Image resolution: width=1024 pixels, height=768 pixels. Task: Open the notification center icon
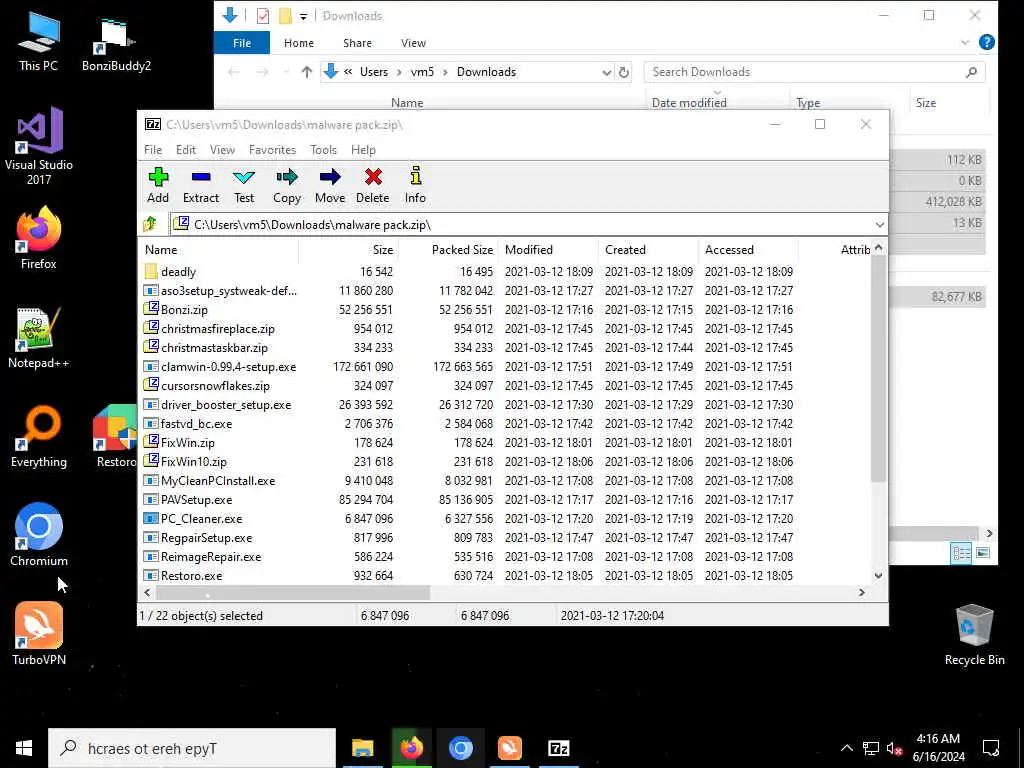point(991,748)
